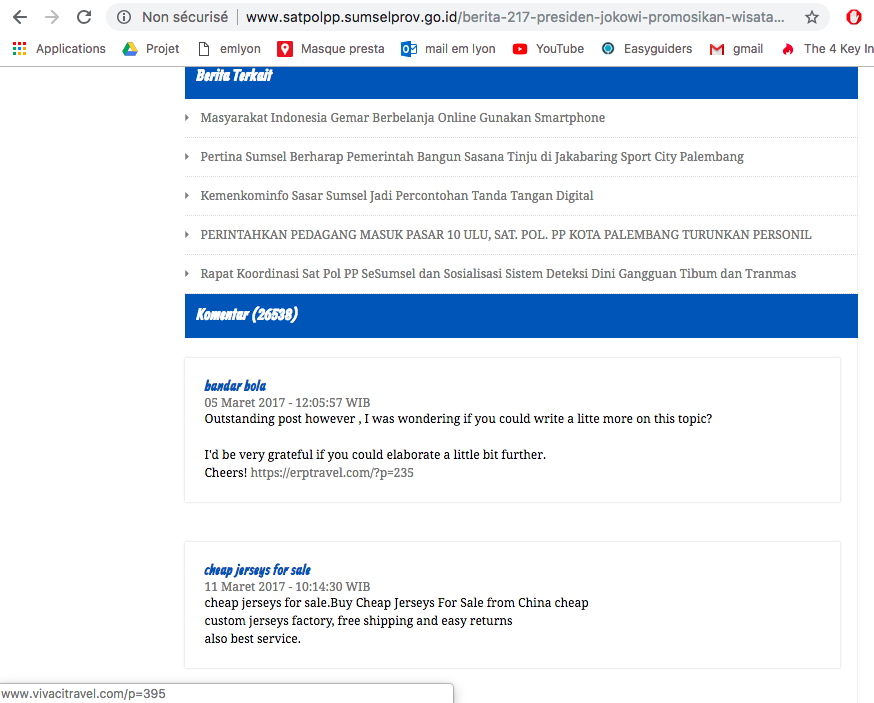Click the 11 Maret 2017 - 10:14:30 WIB timestamp
This screenshot has height=703, width=874.
[287, 586]
